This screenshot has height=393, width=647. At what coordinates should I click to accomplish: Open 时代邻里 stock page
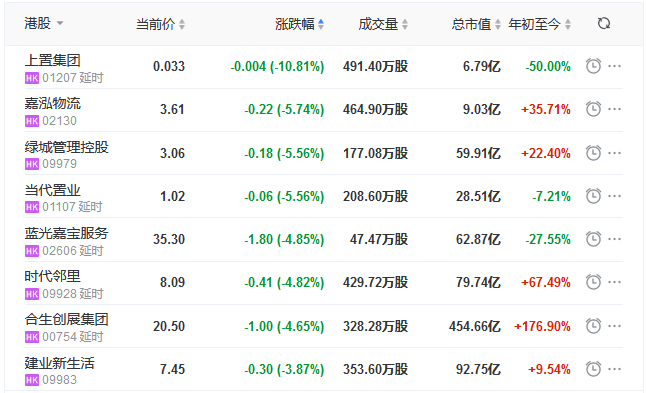pyautogui.click(x=52, y=276)
